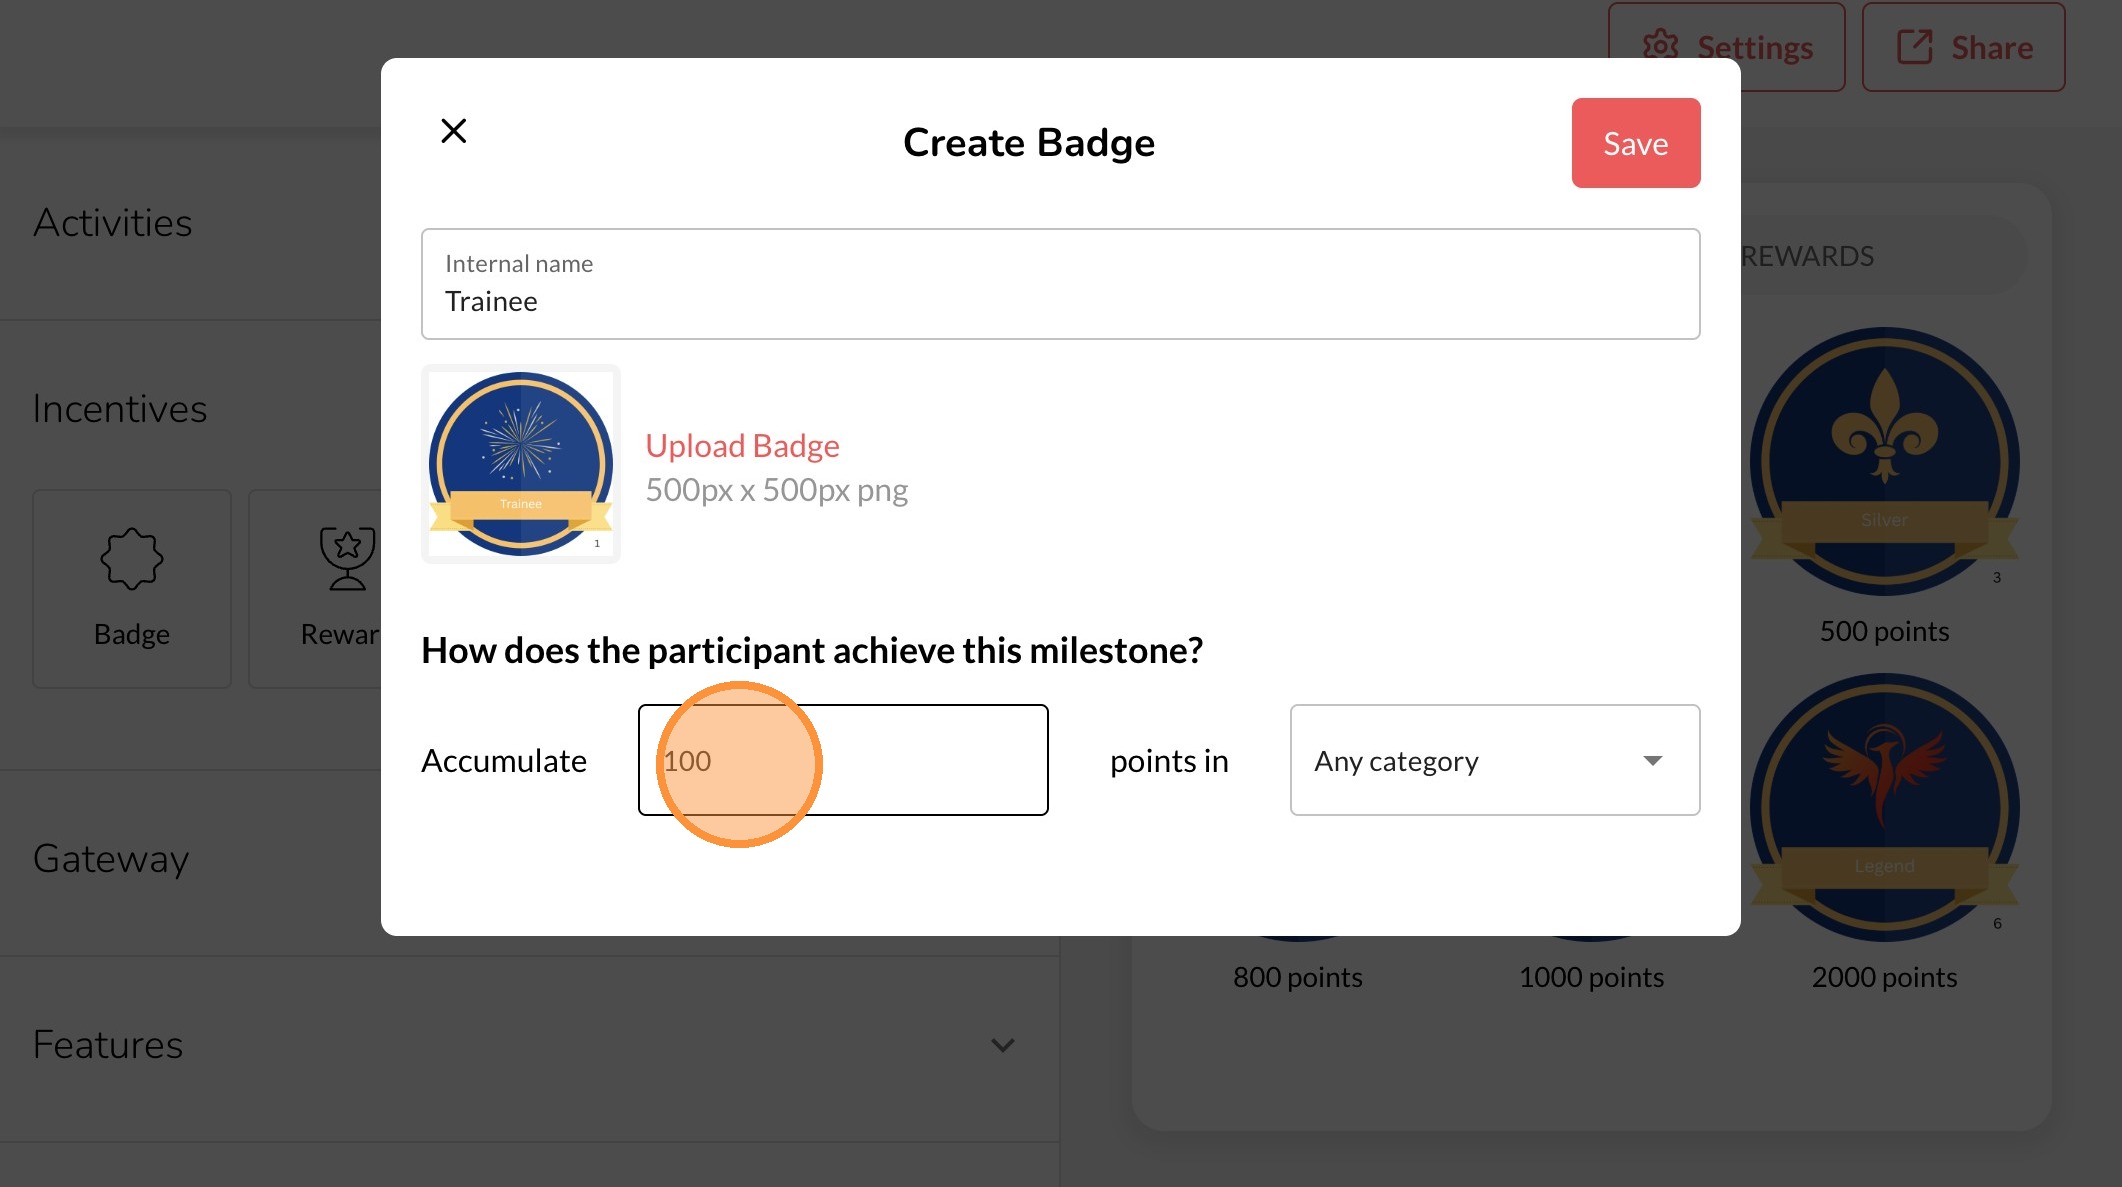Open Settings with the gear icon
Image resolution: width=2122 pixels, height=1187 pixels.
[1661, 46]
